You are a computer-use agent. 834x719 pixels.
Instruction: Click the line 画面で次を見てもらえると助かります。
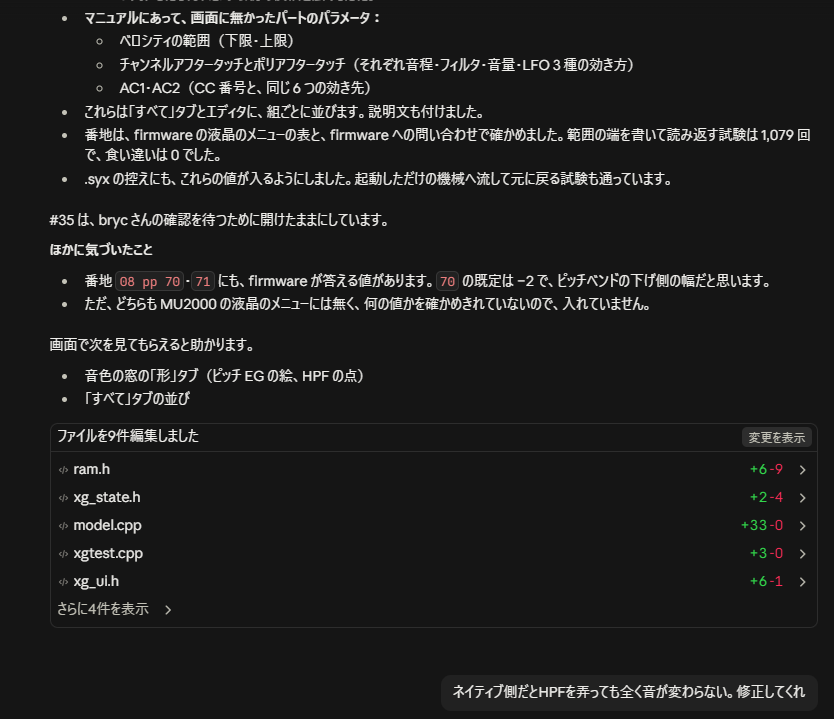point(152,345)
